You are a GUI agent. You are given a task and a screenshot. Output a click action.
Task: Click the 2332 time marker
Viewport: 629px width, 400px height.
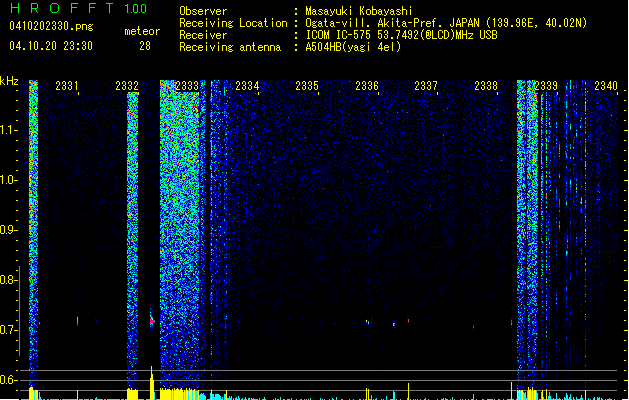127,86
